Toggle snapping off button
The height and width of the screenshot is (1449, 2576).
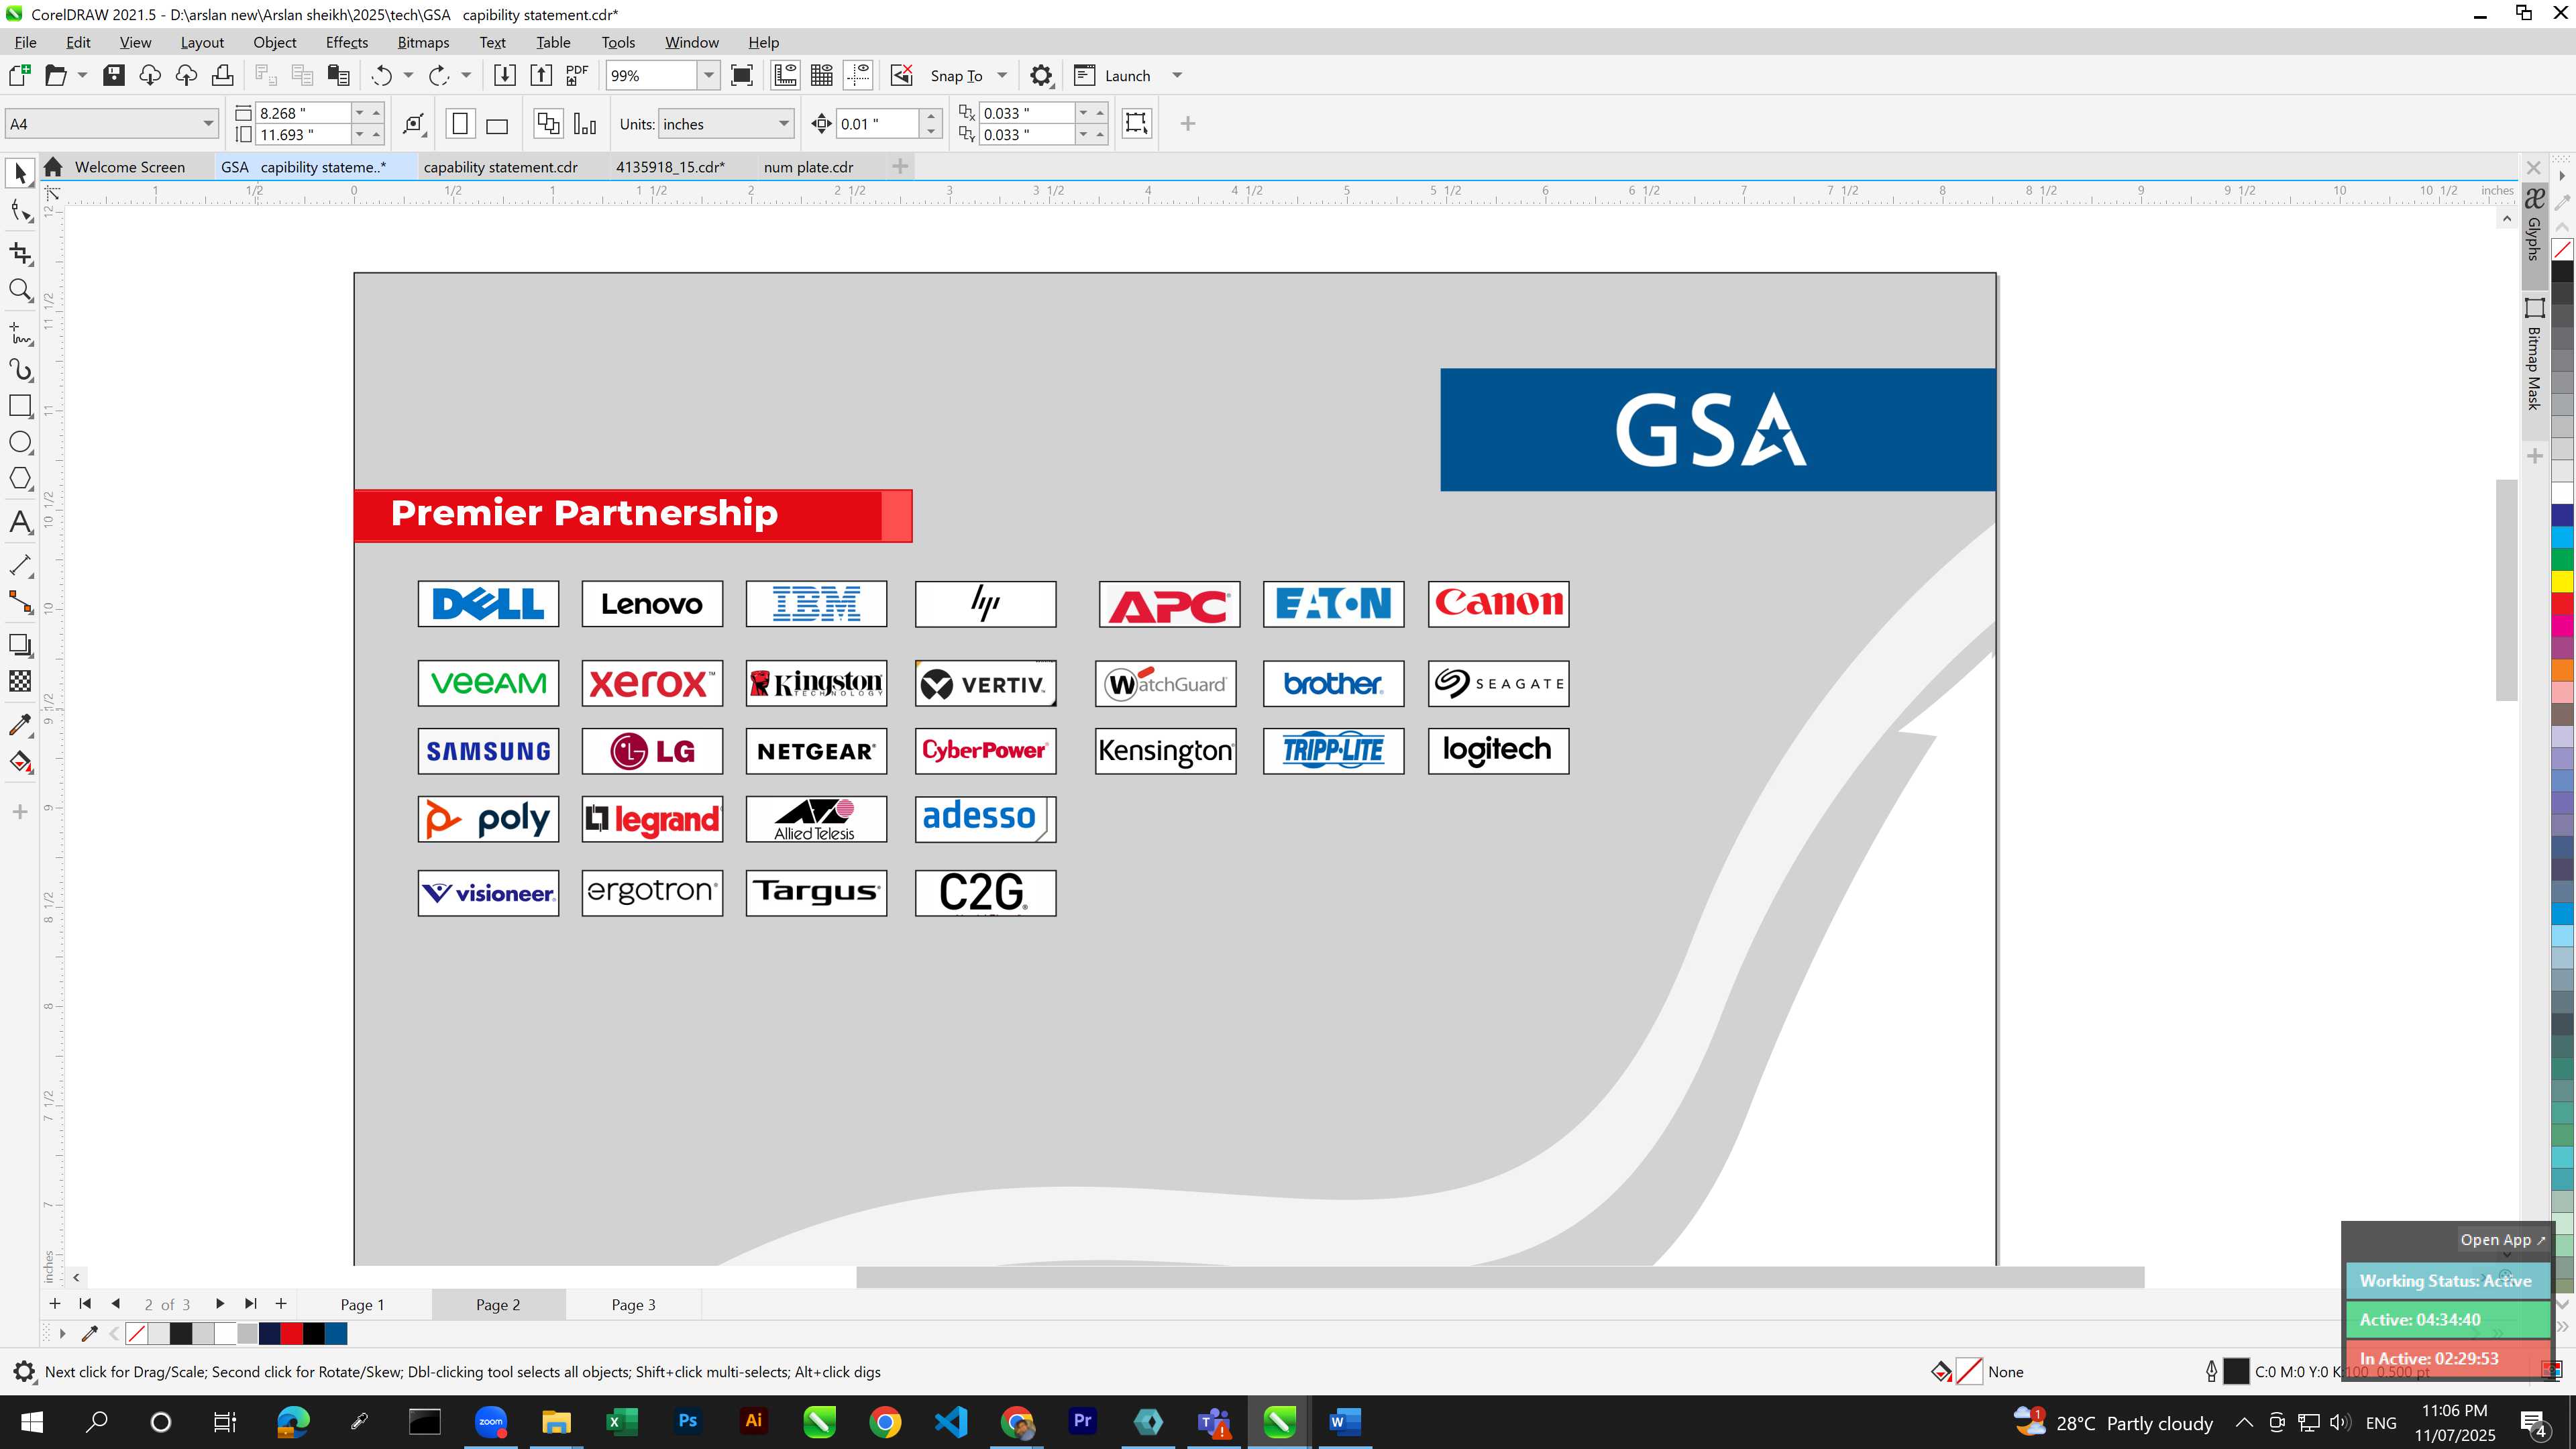coord(902,76)
